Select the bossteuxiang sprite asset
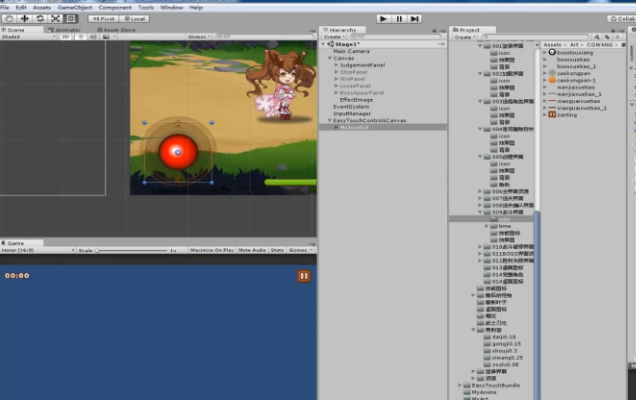 pos(574,53)
